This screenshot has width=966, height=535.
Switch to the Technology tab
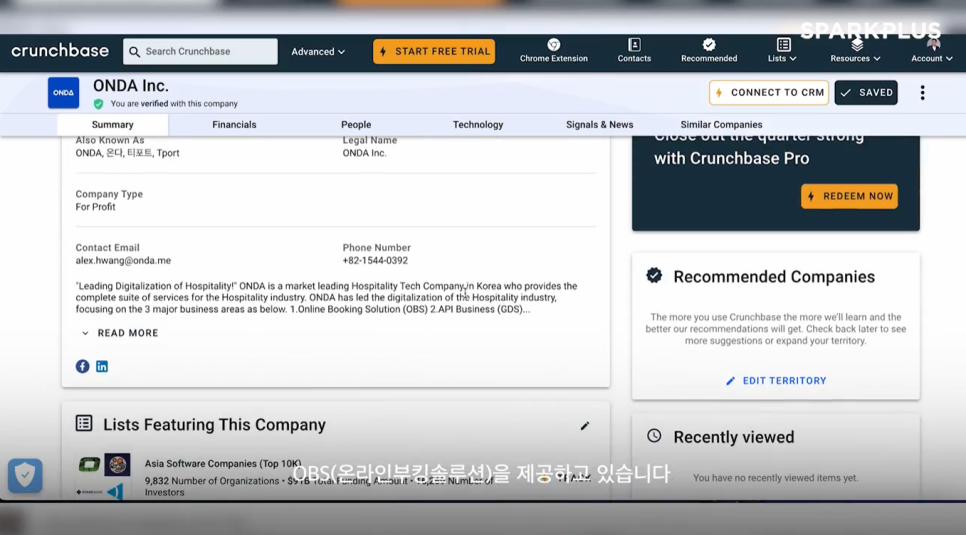[x=478, y=125]
